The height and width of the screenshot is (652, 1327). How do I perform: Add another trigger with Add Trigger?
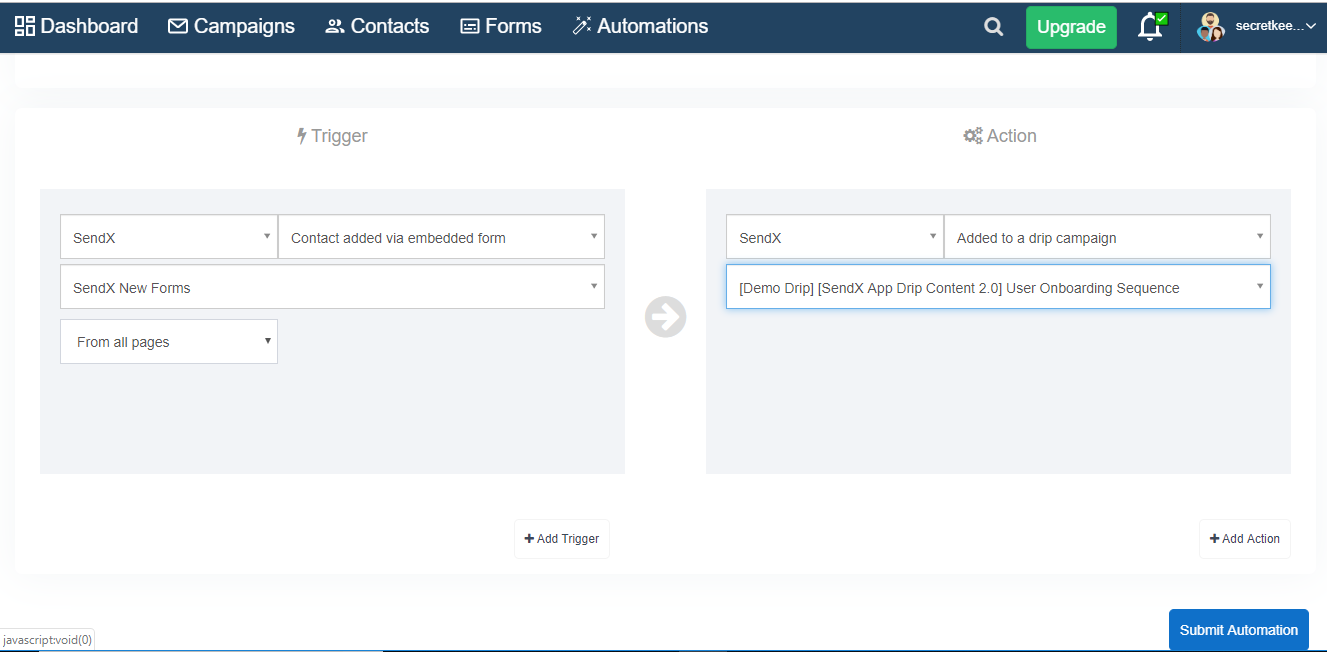pos(562,538)
